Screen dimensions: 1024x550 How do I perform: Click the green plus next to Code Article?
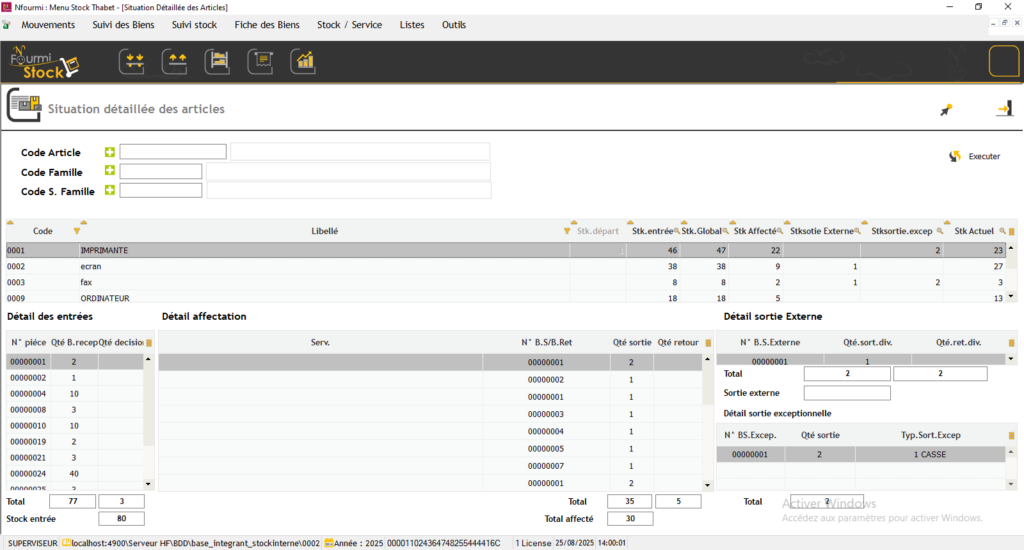110,152
